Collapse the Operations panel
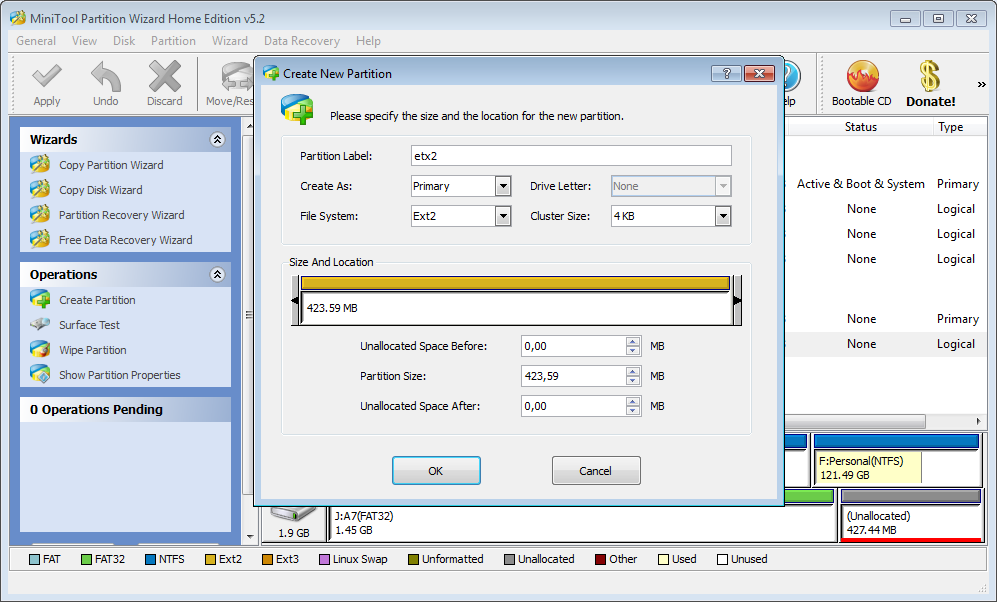This screenshot has width=997, height=602. coord(217,274)
